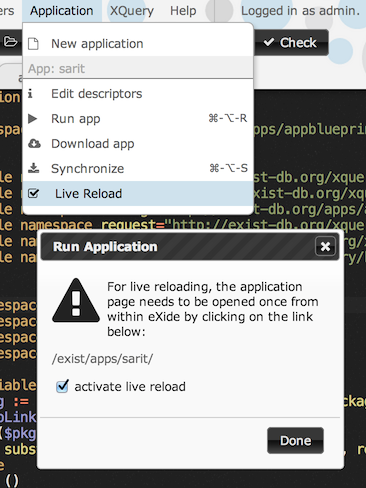Image resolution: width=366 pixels, height=488 pixels.
Task: Uncheck activate live reload checkbox
Action: coord(62,386)
